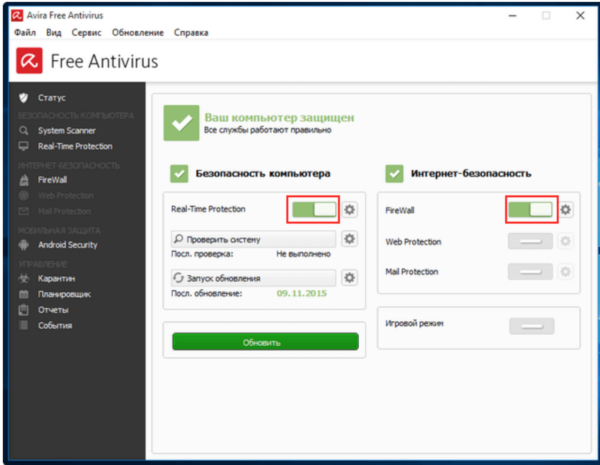The image size is (600, 465).
Task: Select Real-Time Protection in sidebar
Action: point(75,146)
